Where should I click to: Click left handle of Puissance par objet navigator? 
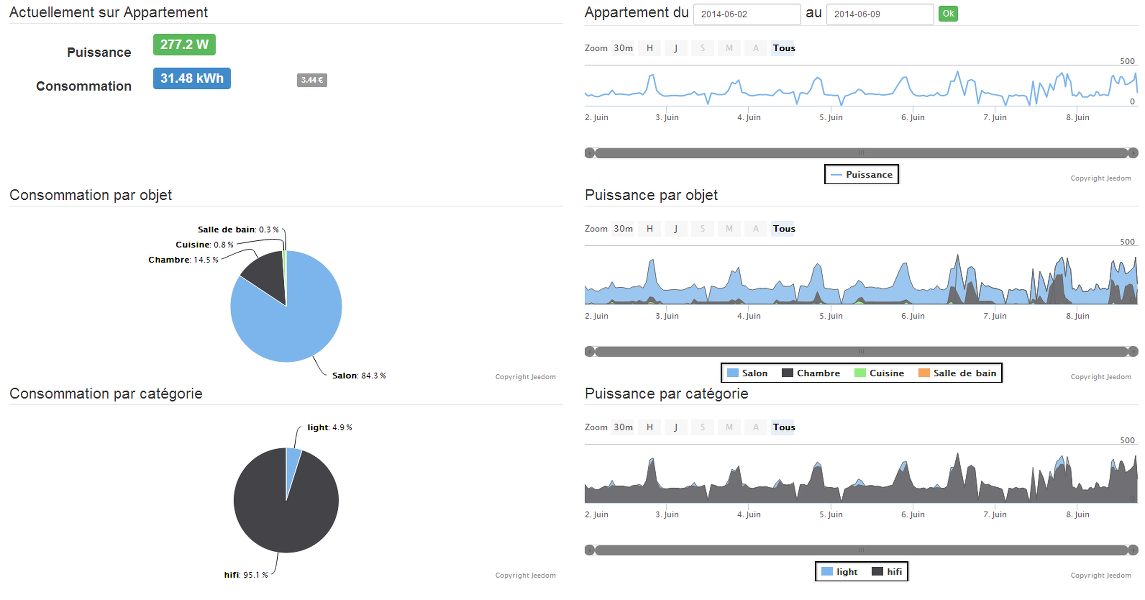pos(590,351)
